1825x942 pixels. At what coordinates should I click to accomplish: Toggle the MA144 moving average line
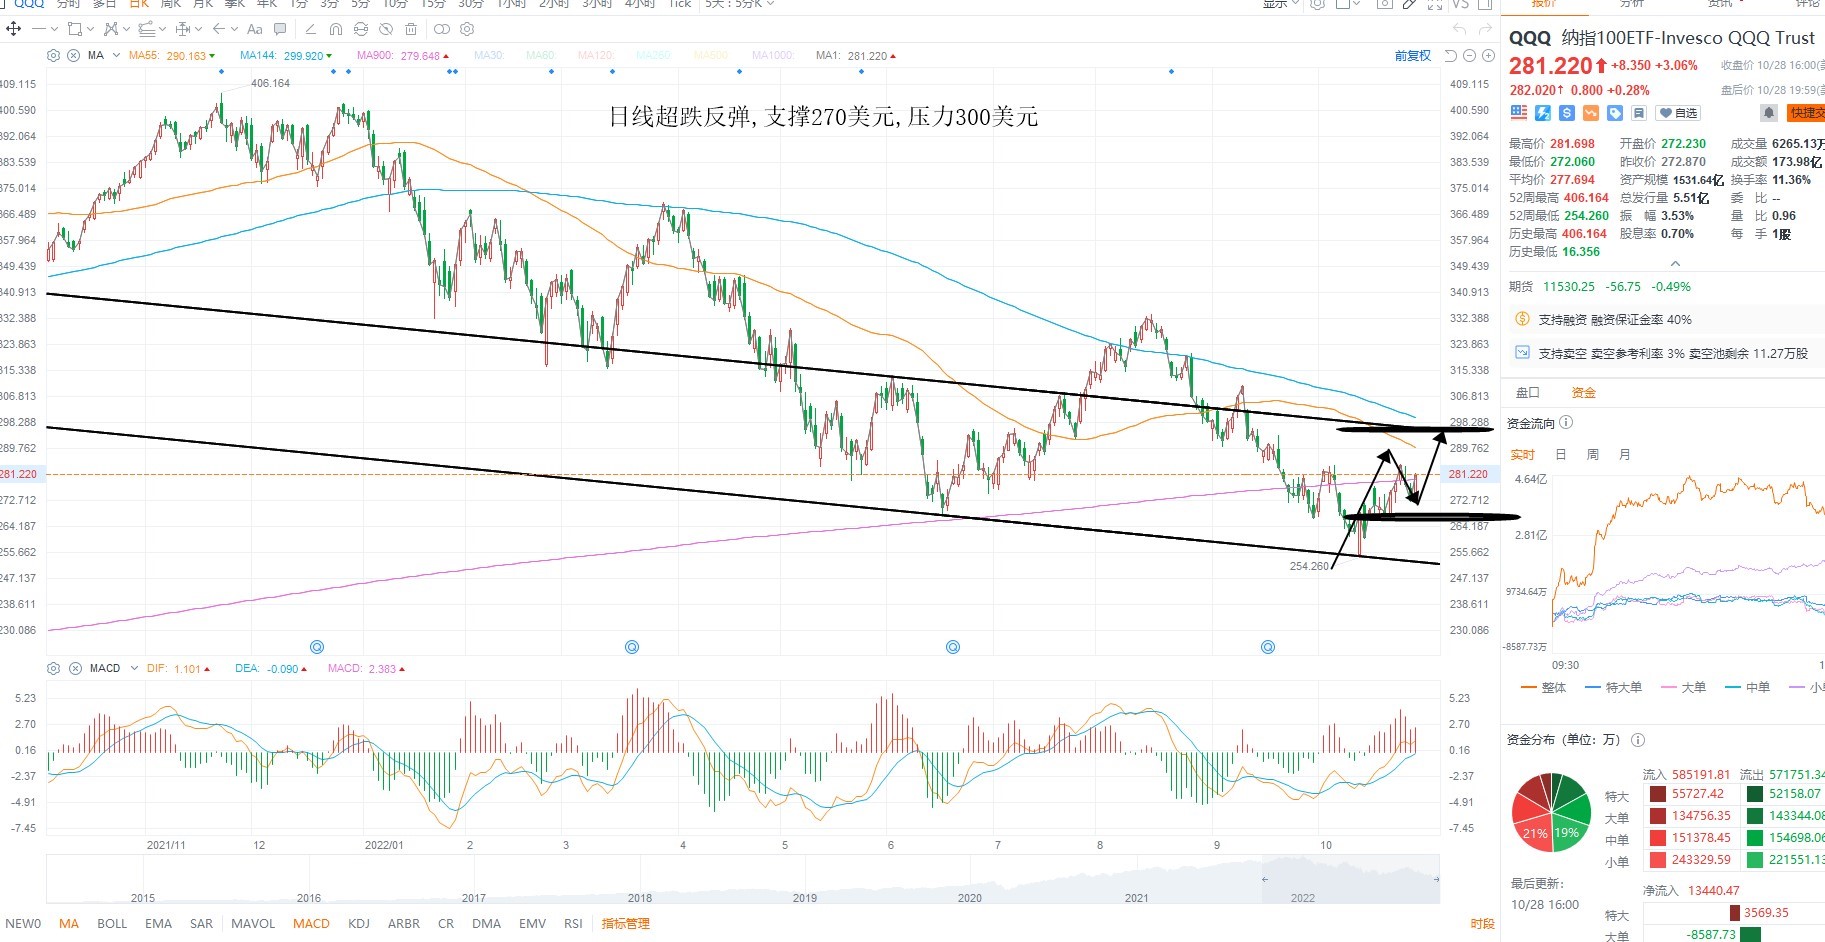(286, 56)
